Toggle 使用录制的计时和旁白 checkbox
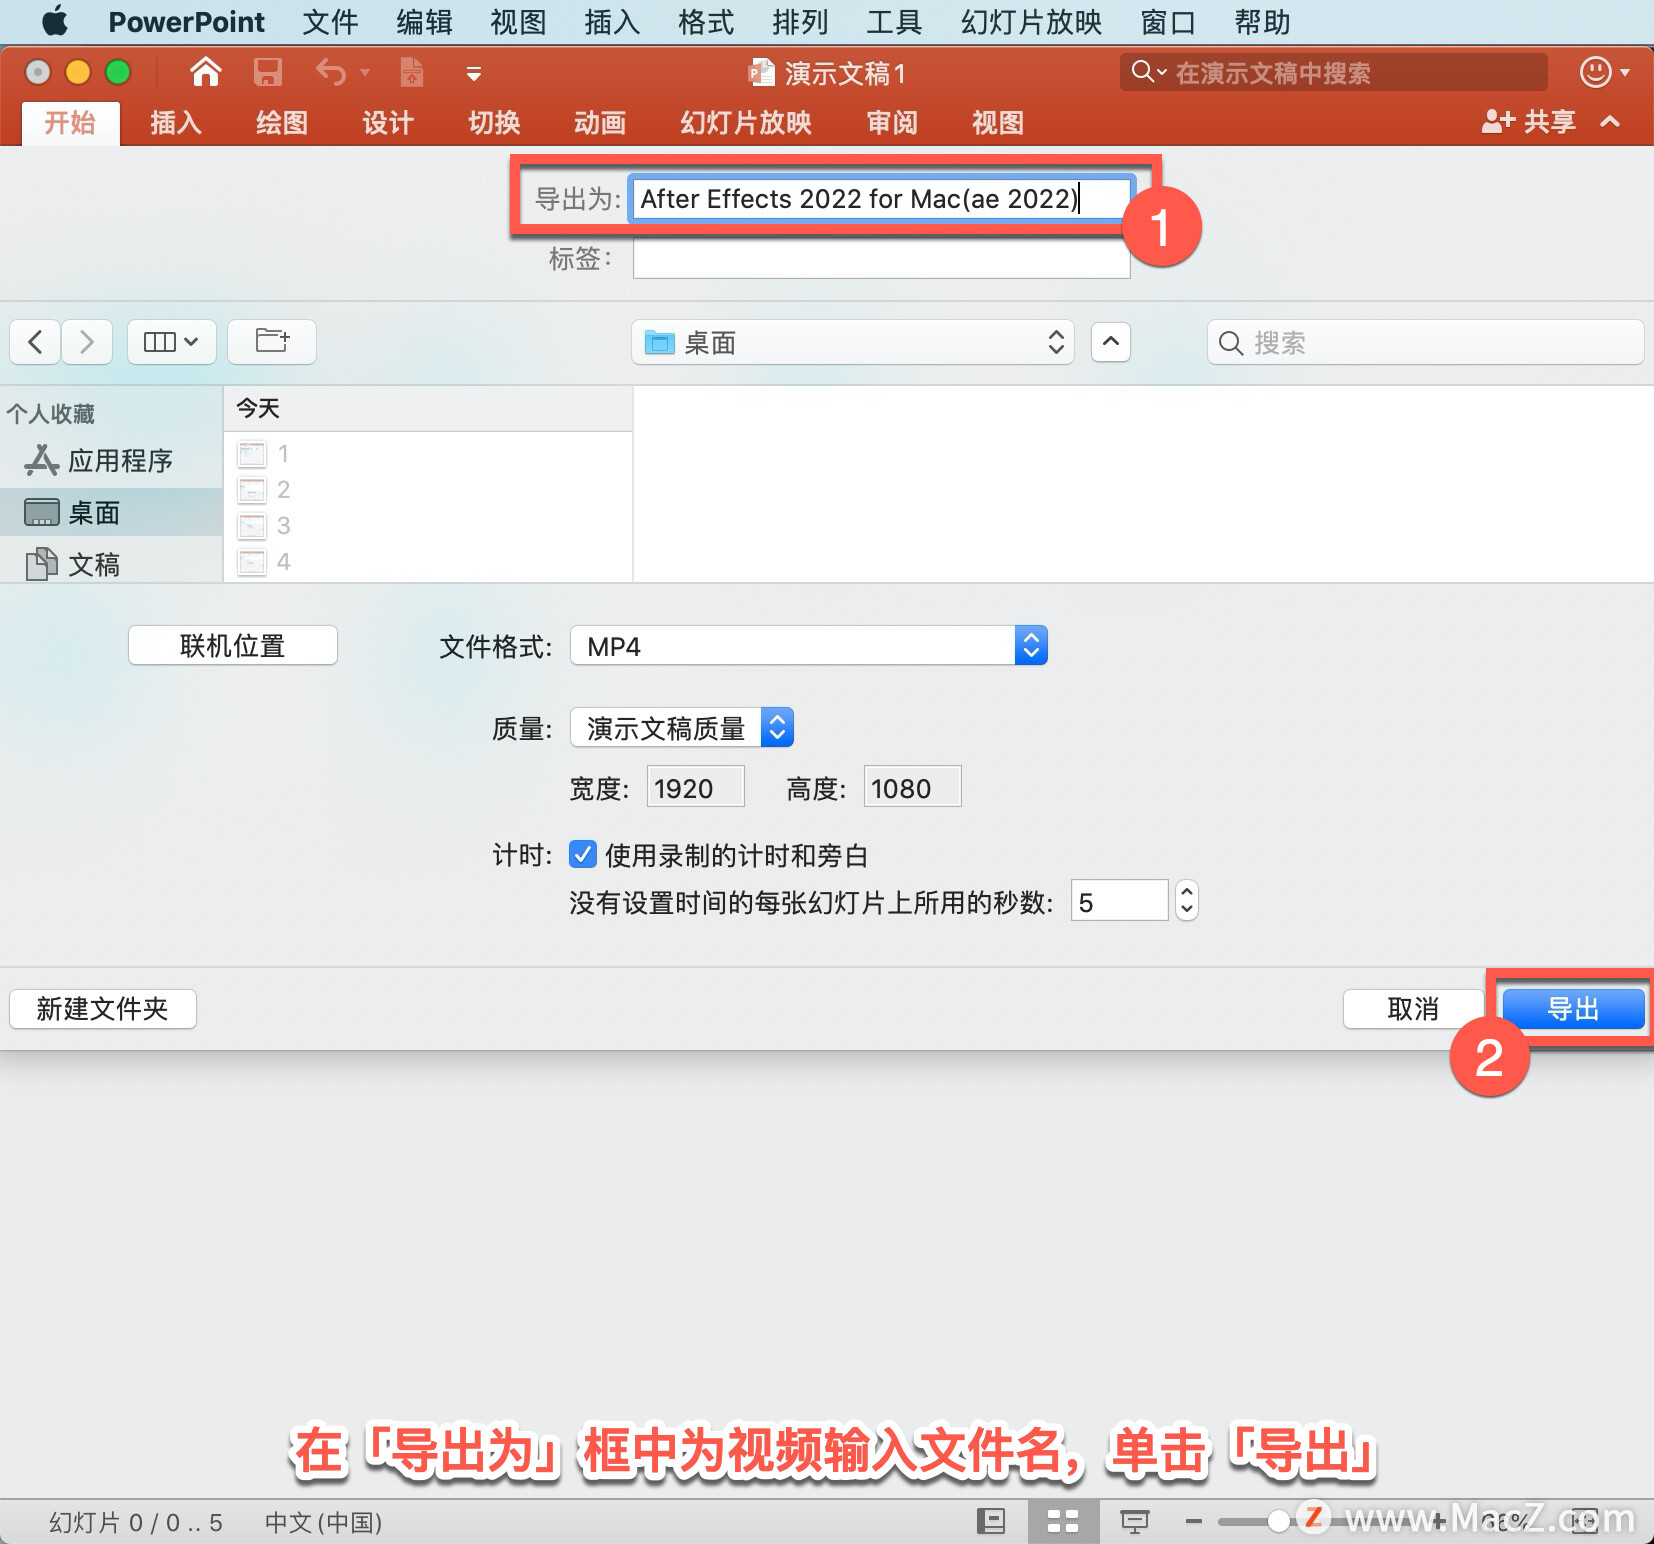 pos(583,854)
